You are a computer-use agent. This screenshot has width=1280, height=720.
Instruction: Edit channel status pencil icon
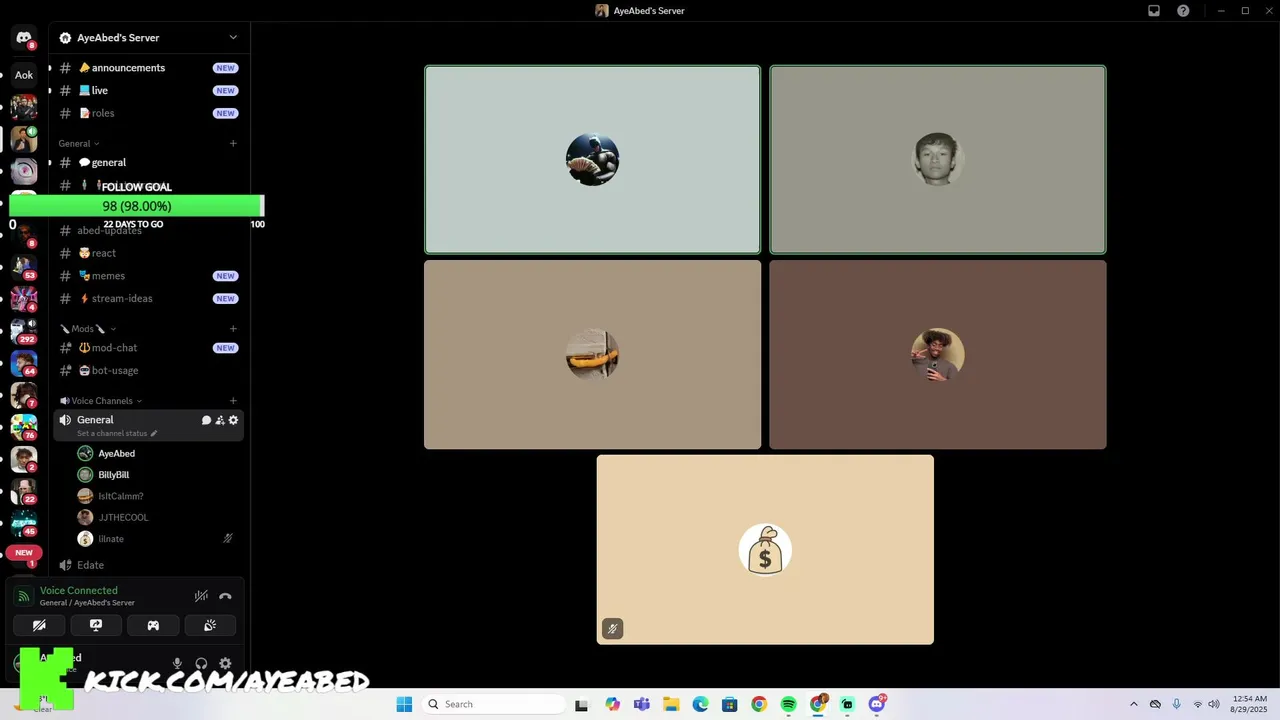point(154,433)
